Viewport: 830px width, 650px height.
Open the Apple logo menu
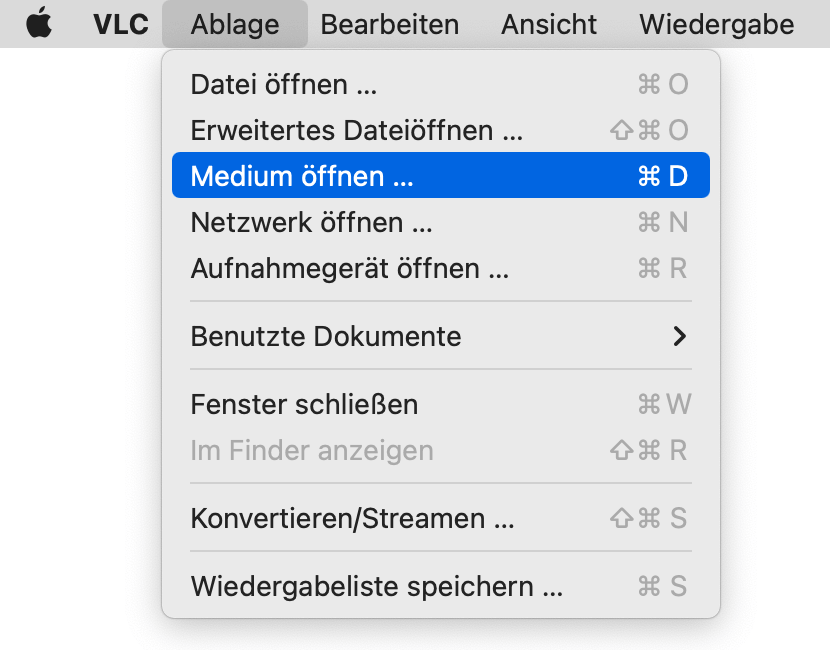click(x=39, y=24)
